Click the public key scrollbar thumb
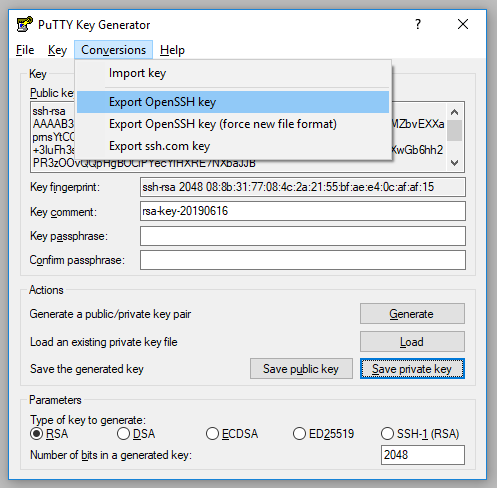 454,130
